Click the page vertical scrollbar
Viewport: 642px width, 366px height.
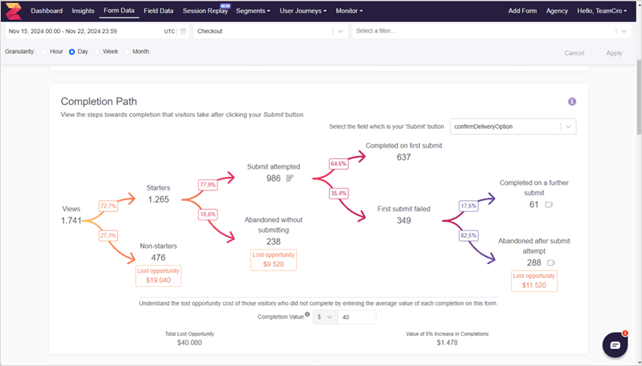click(x=639, y=97)
